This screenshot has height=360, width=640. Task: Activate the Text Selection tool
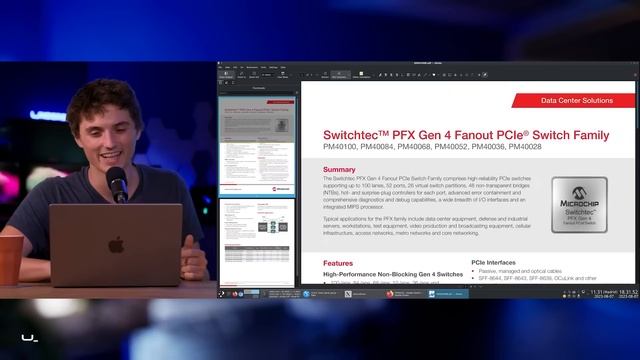click(340, 74)
